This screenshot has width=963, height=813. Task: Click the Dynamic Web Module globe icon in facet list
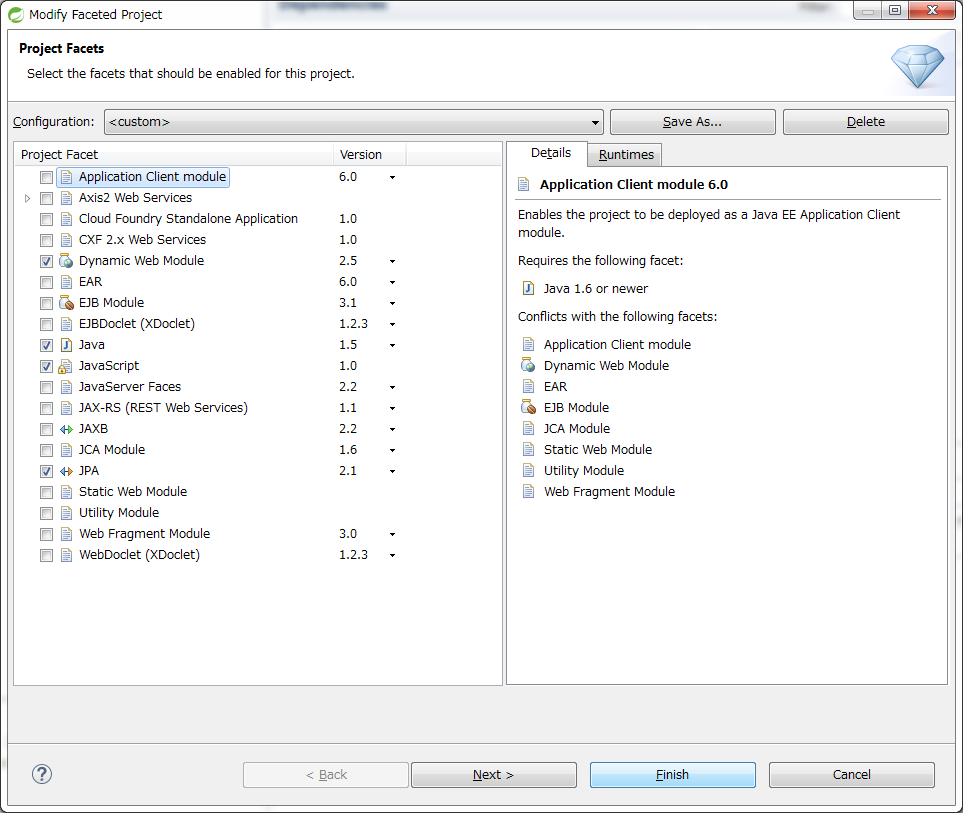[66, 261]
